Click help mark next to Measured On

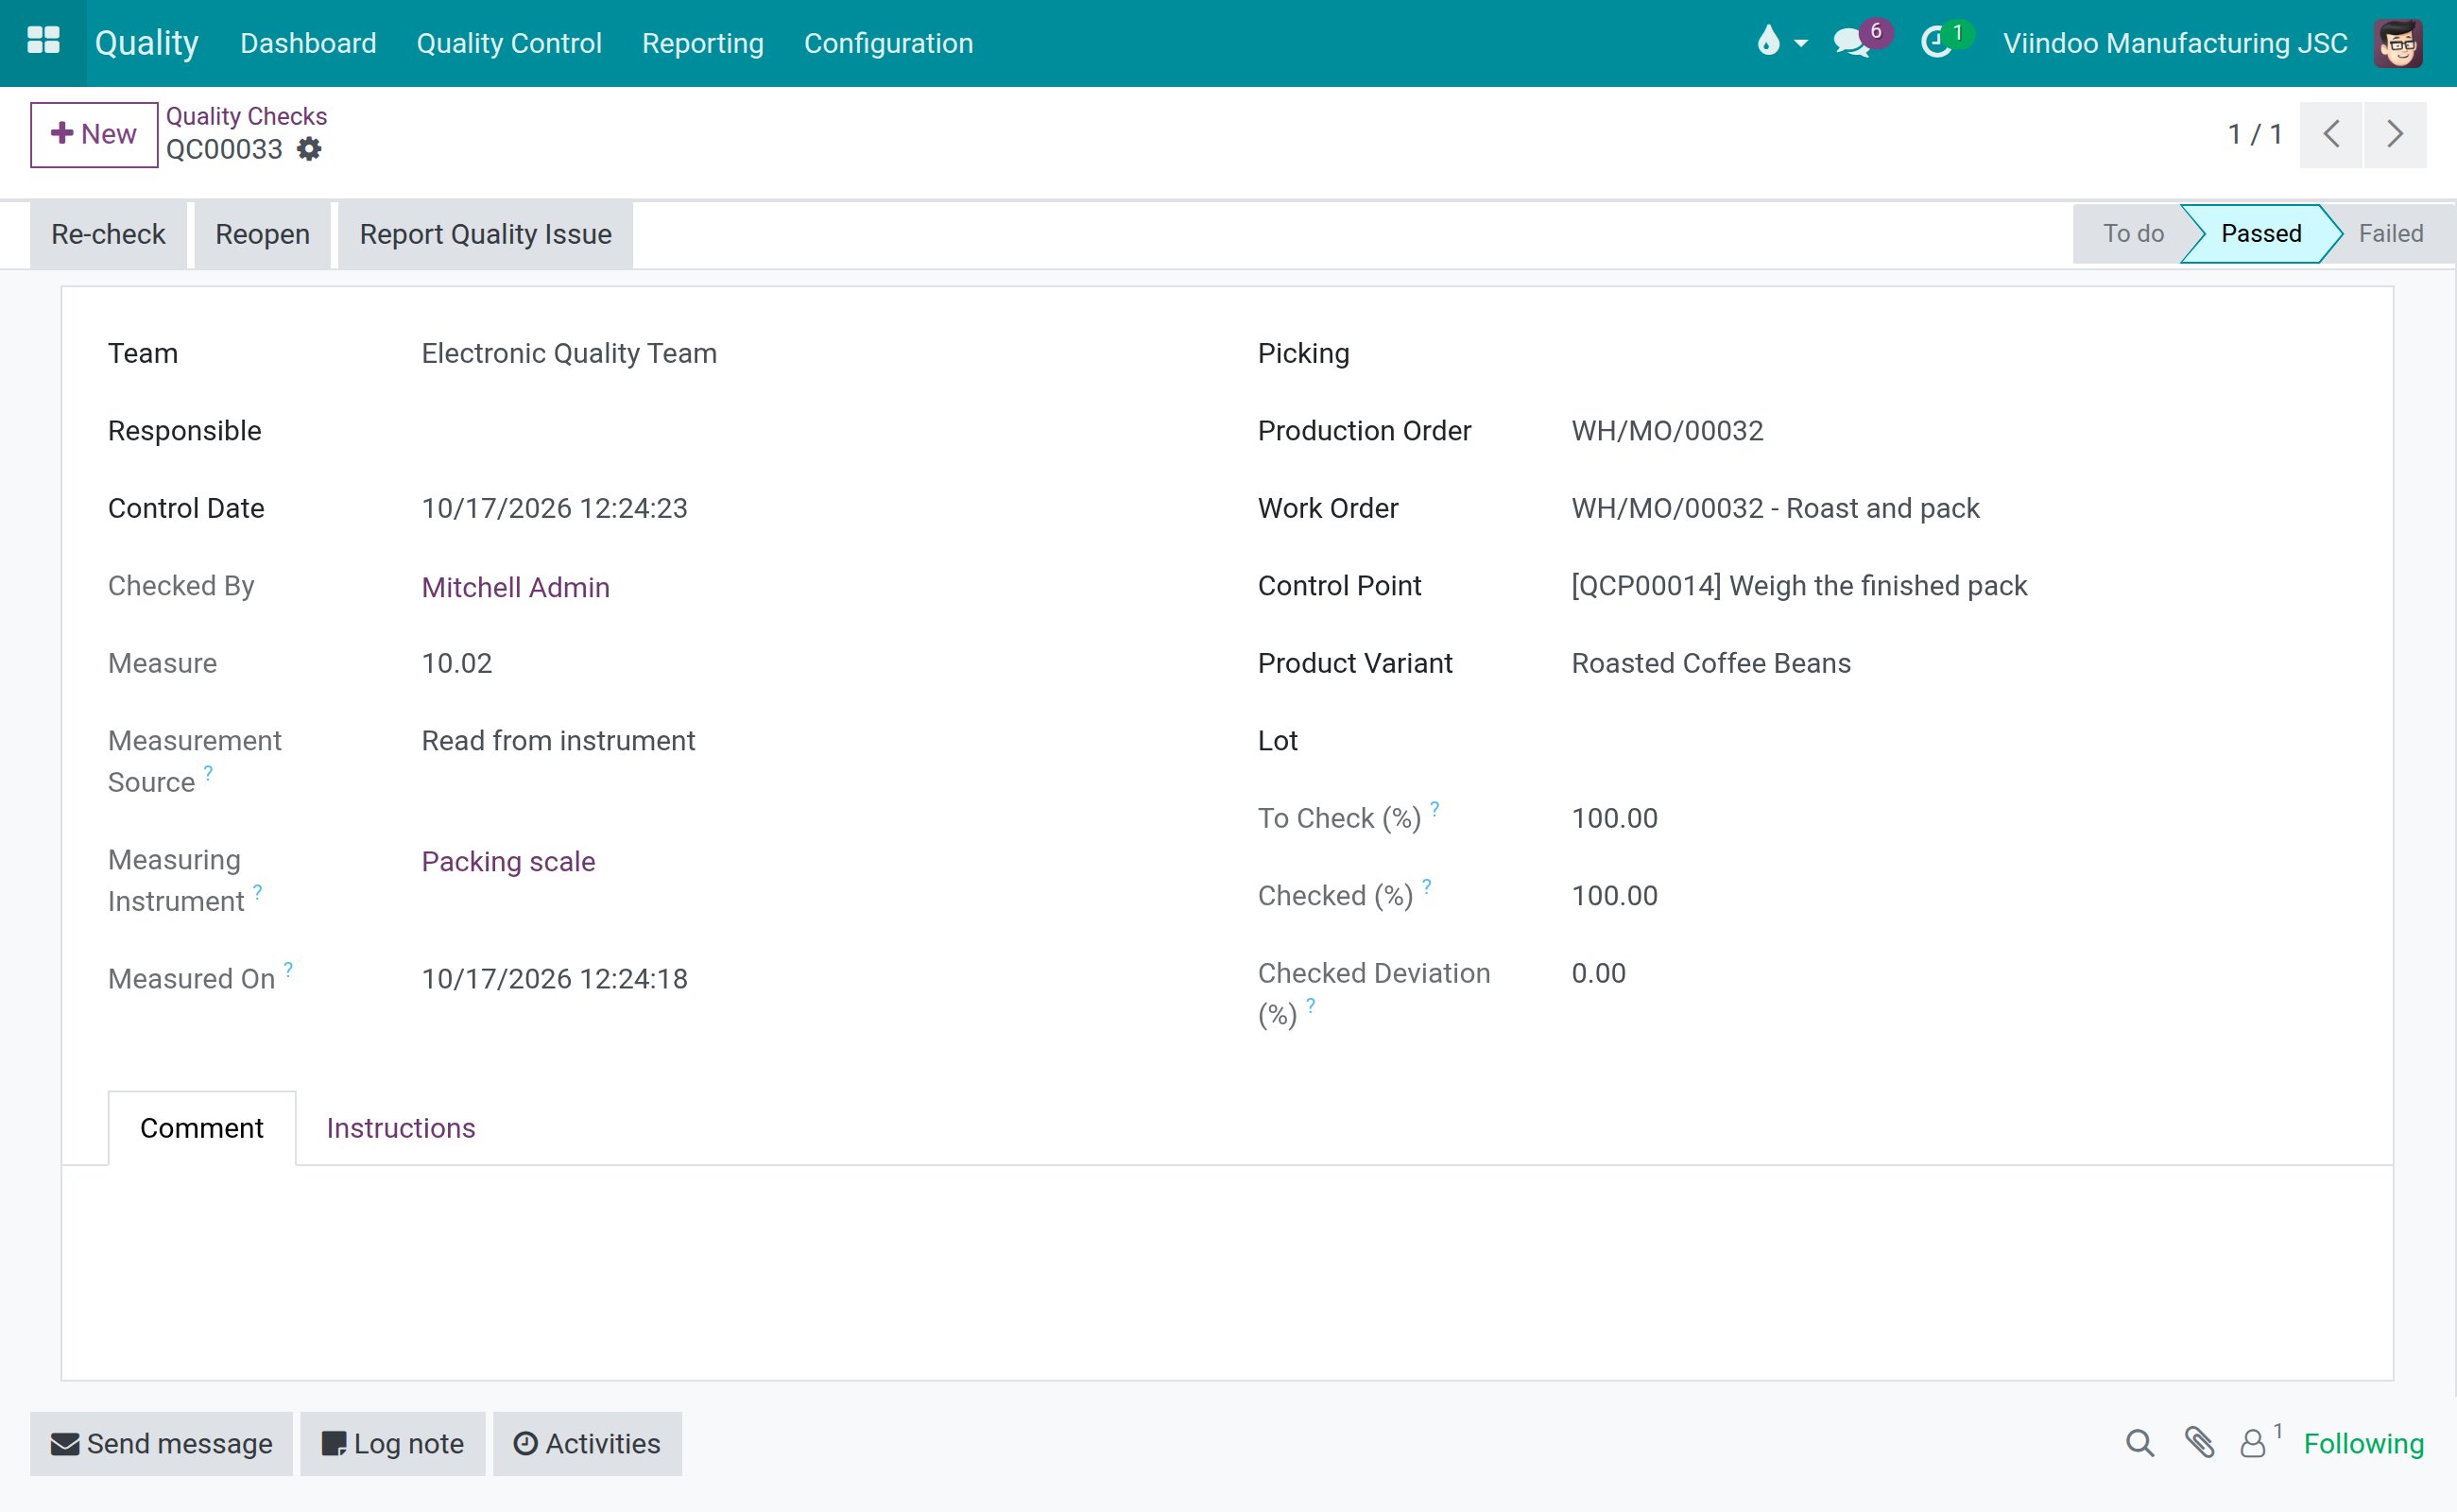pos(288,969)
